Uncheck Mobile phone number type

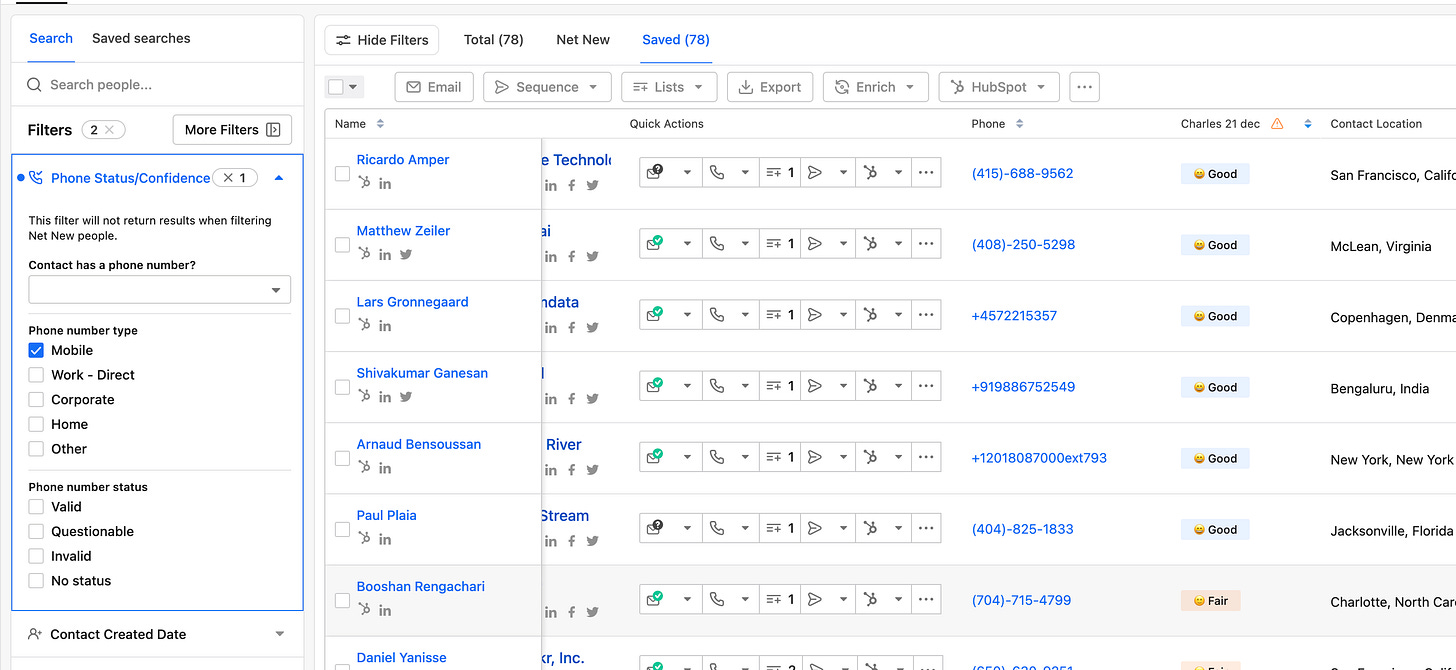(x=36, y=350)
